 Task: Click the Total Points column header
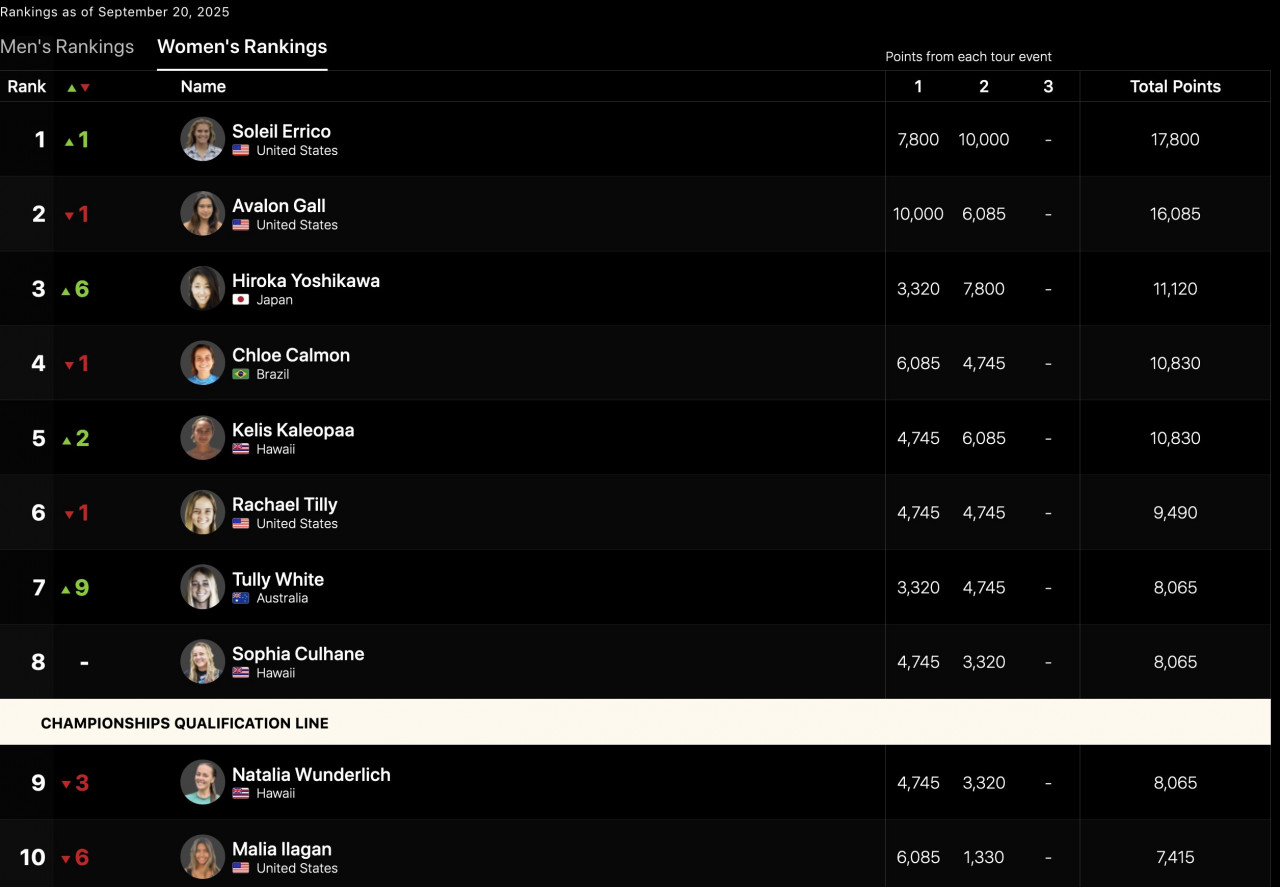tap(1175, 87)
